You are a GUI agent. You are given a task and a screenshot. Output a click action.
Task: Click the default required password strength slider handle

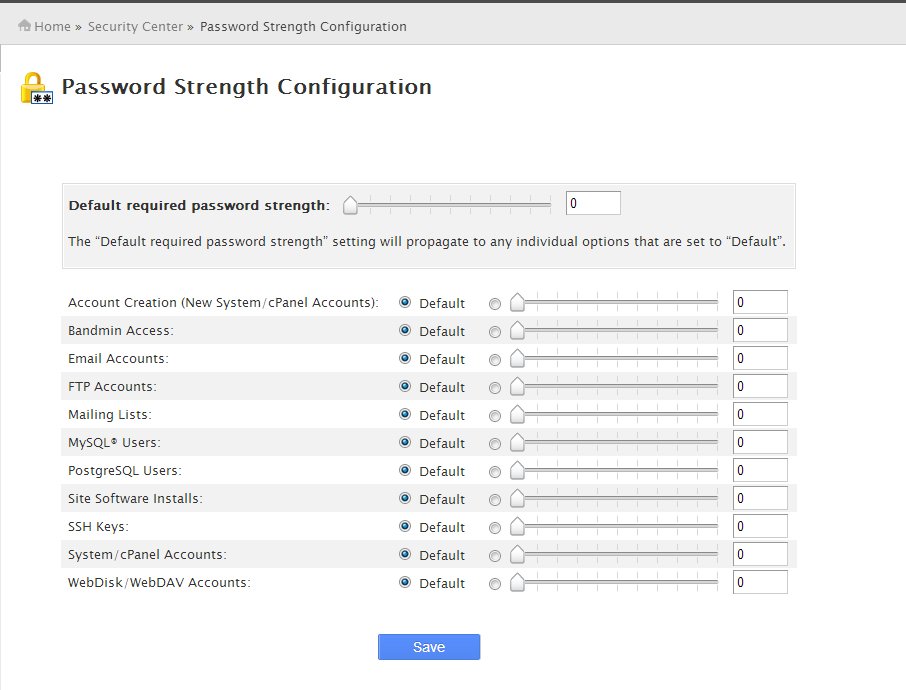tap(350, 205)
